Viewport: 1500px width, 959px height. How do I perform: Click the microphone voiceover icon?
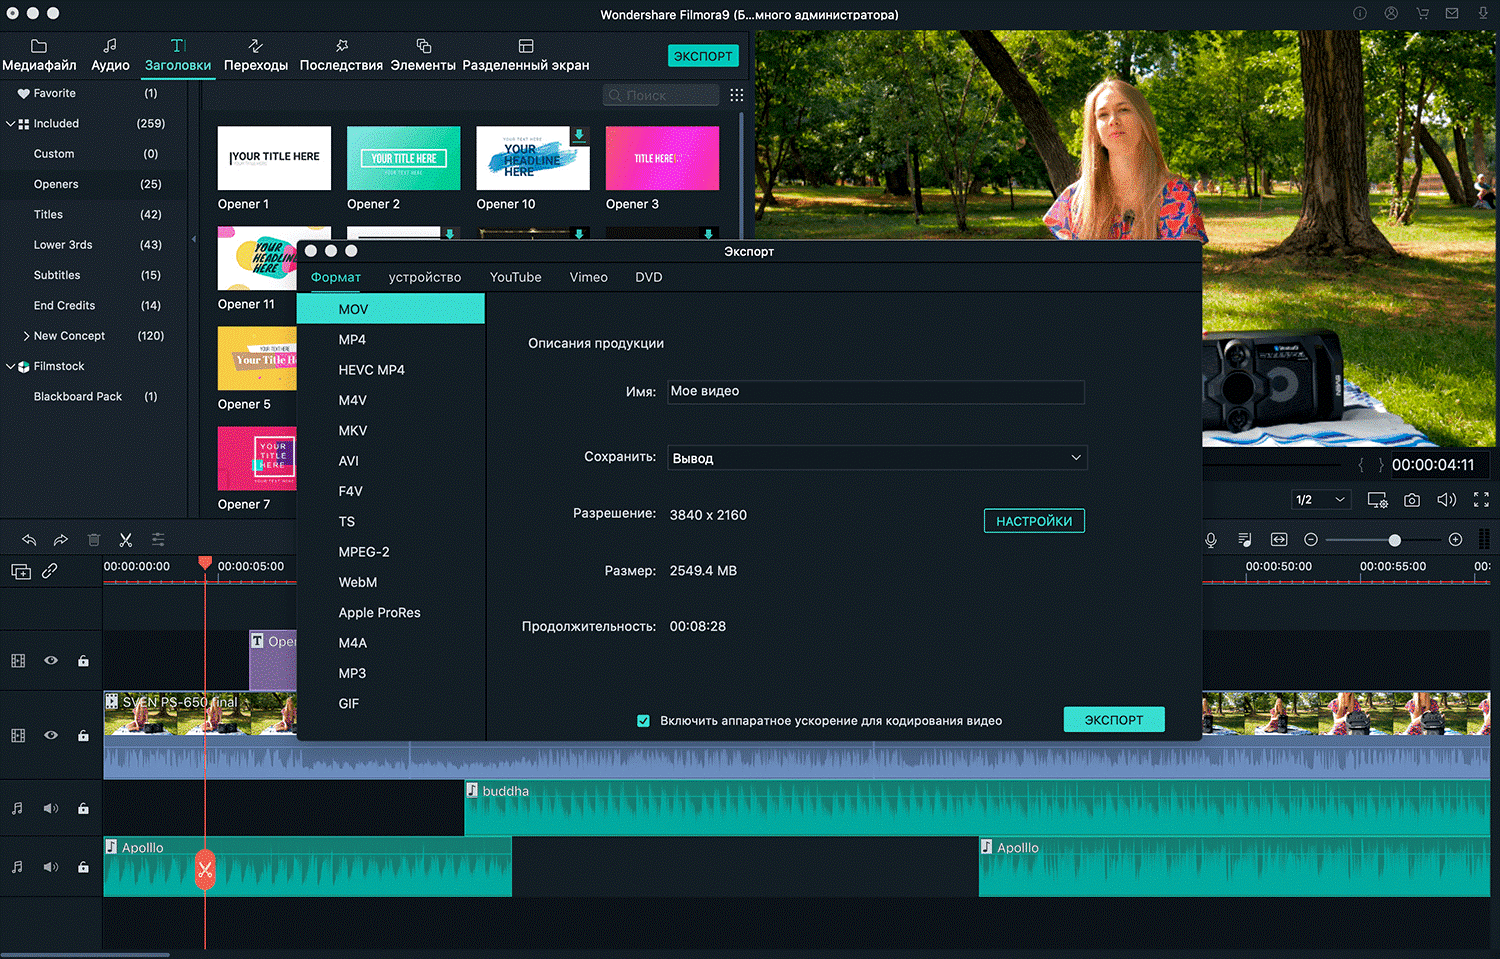tap(1211, 540)
